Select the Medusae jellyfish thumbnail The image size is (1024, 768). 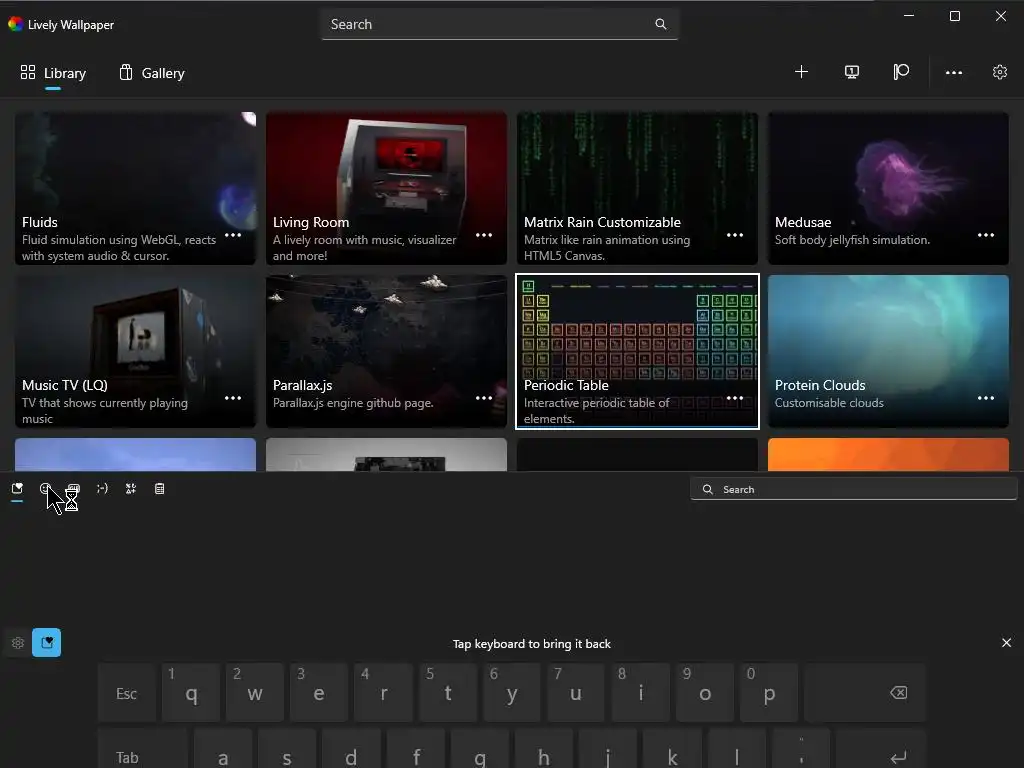pyautogui.click(x=888, y=188)
